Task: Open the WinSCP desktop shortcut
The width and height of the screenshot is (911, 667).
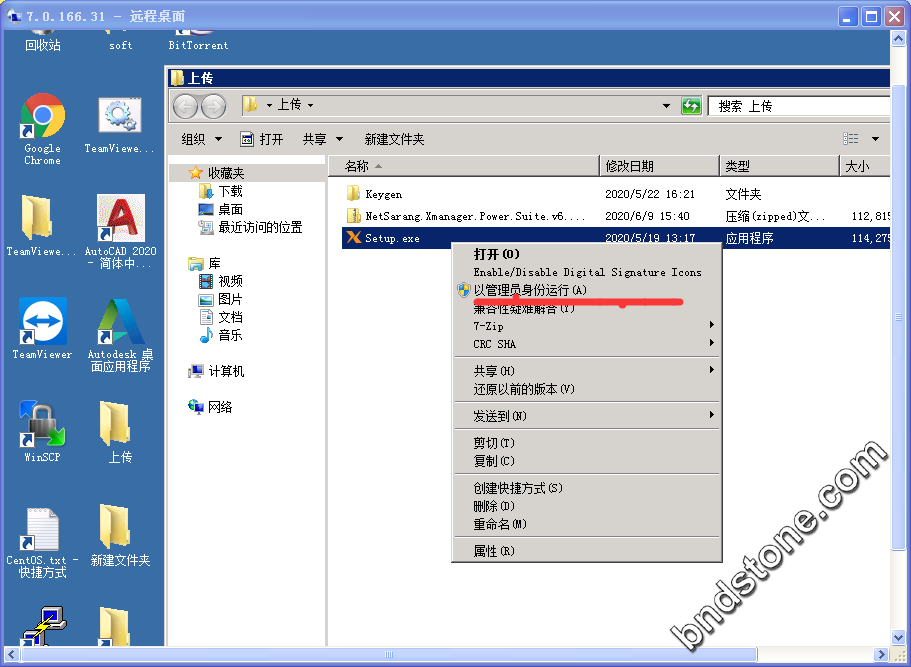Action: 42,426
